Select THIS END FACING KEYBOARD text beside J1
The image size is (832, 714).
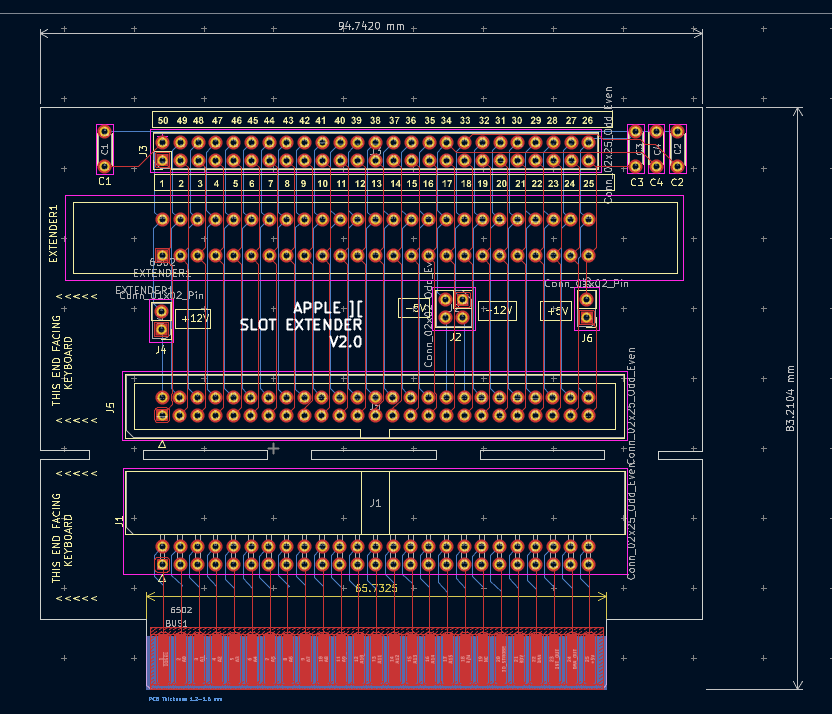(x=62, y=538)
